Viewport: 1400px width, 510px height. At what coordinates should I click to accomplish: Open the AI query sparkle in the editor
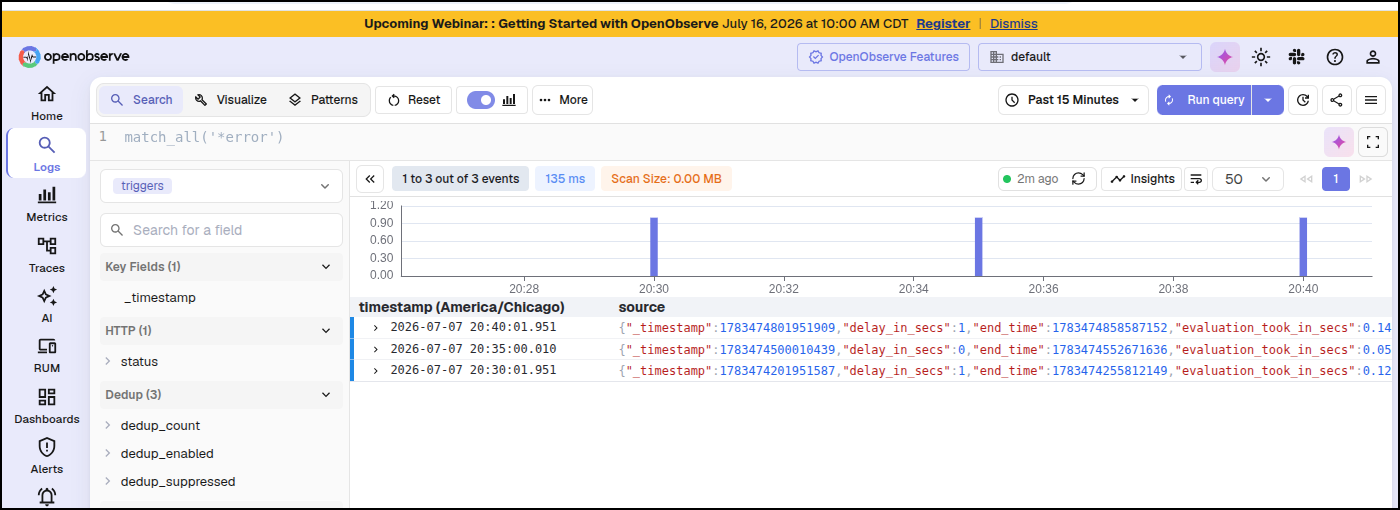[1339, 142]
